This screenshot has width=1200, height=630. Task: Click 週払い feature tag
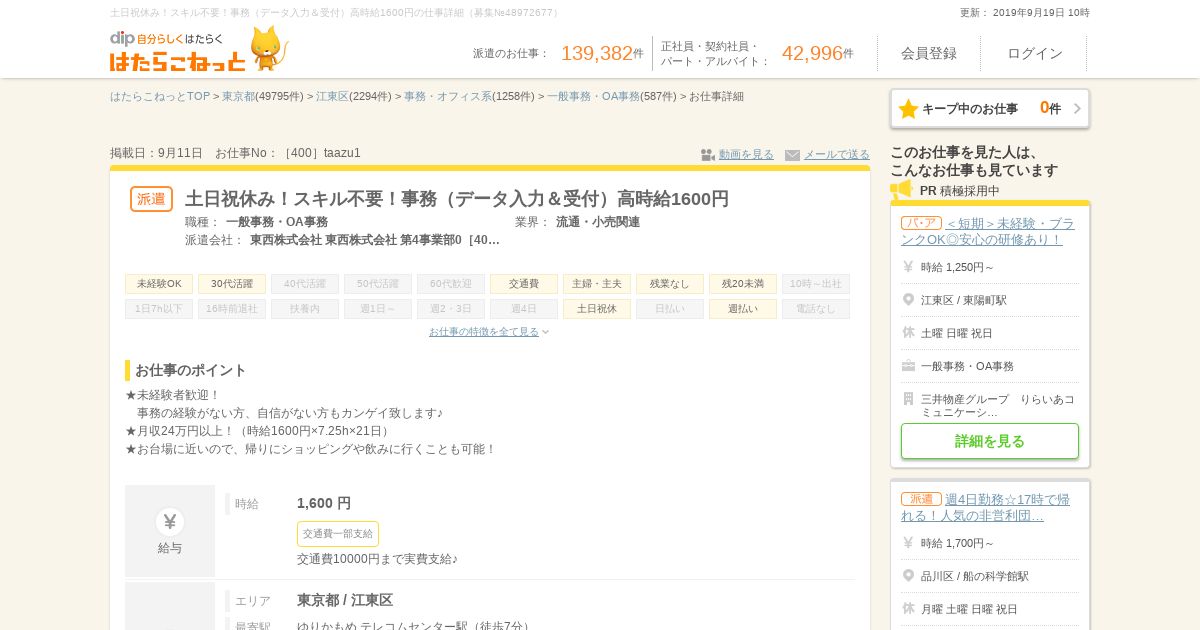743,309
